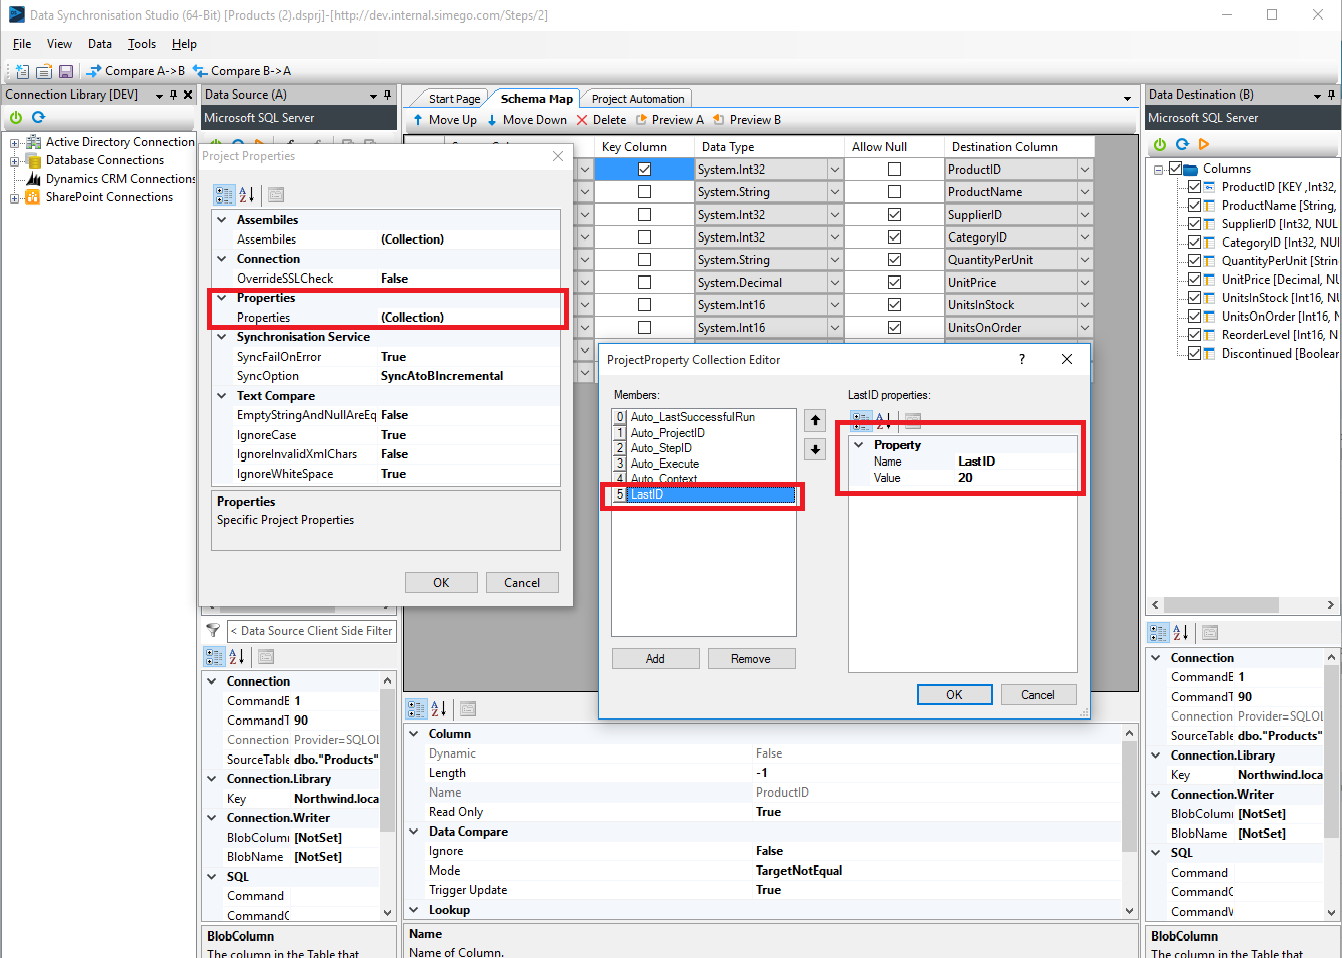The image size is (1342, 958).
Task: Open the View menu
Action: 59,44
